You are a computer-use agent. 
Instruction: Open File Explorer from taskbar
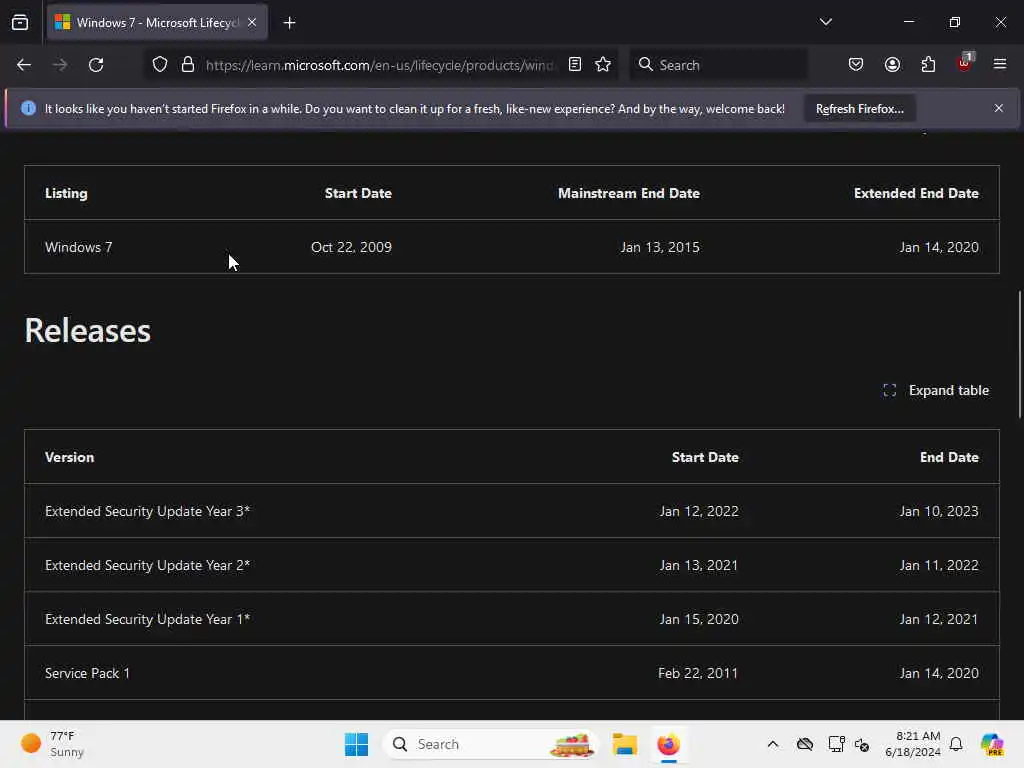coord(624,744)
